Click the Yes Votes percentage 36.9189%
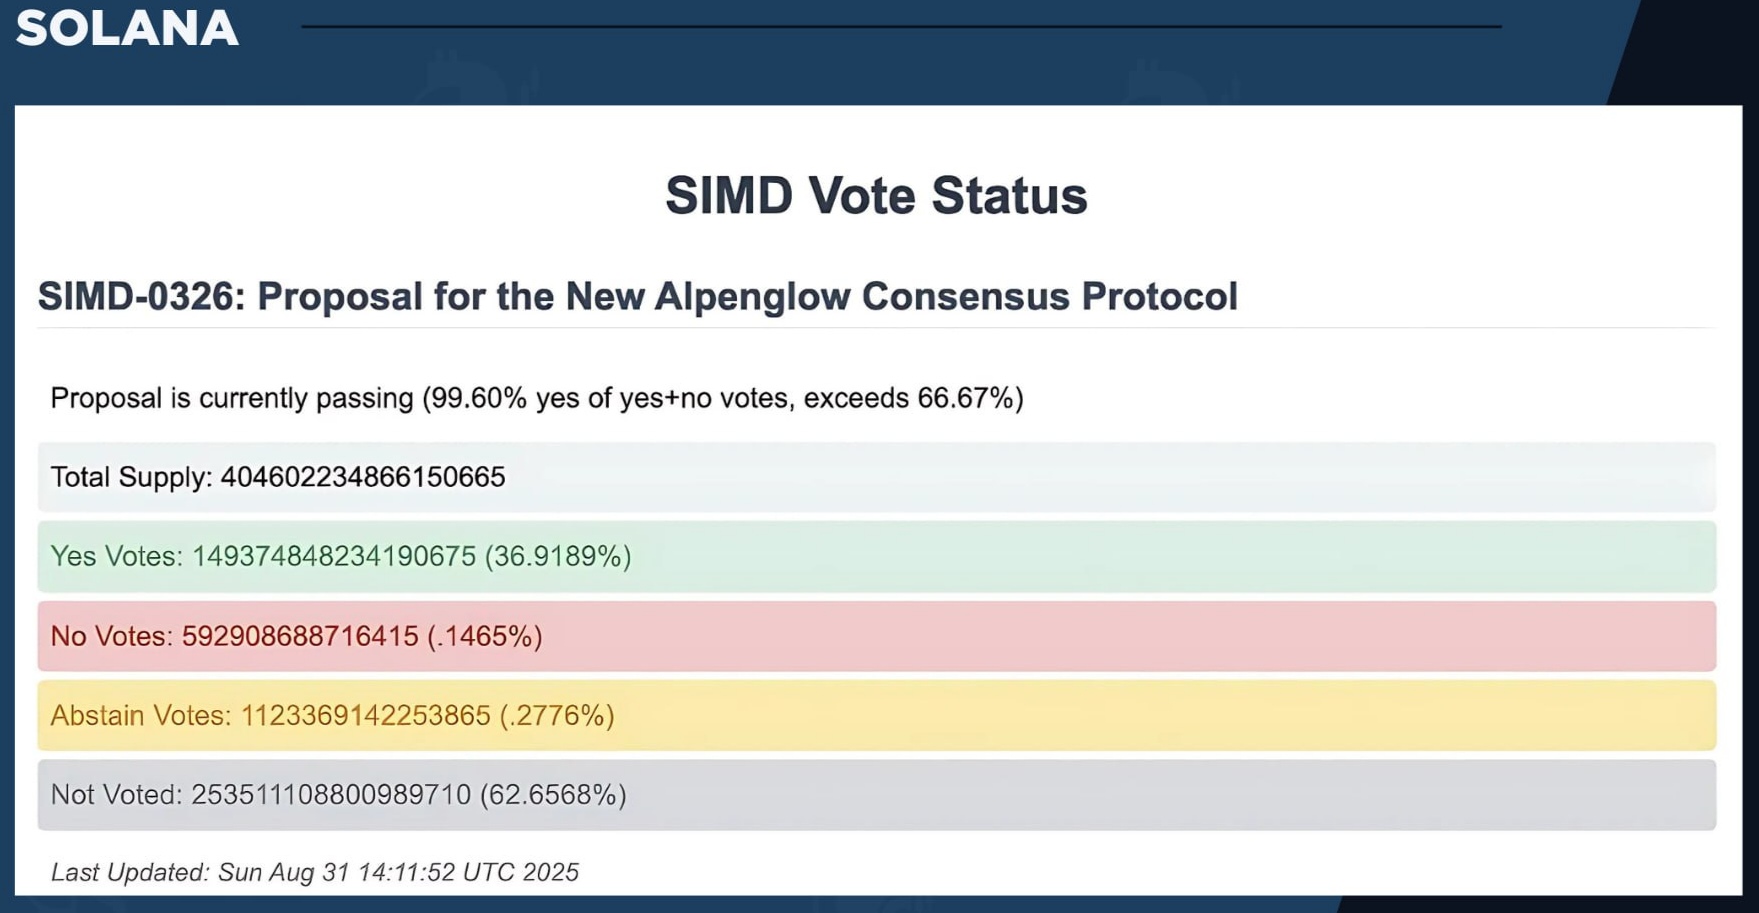 [x=558, y=556]
